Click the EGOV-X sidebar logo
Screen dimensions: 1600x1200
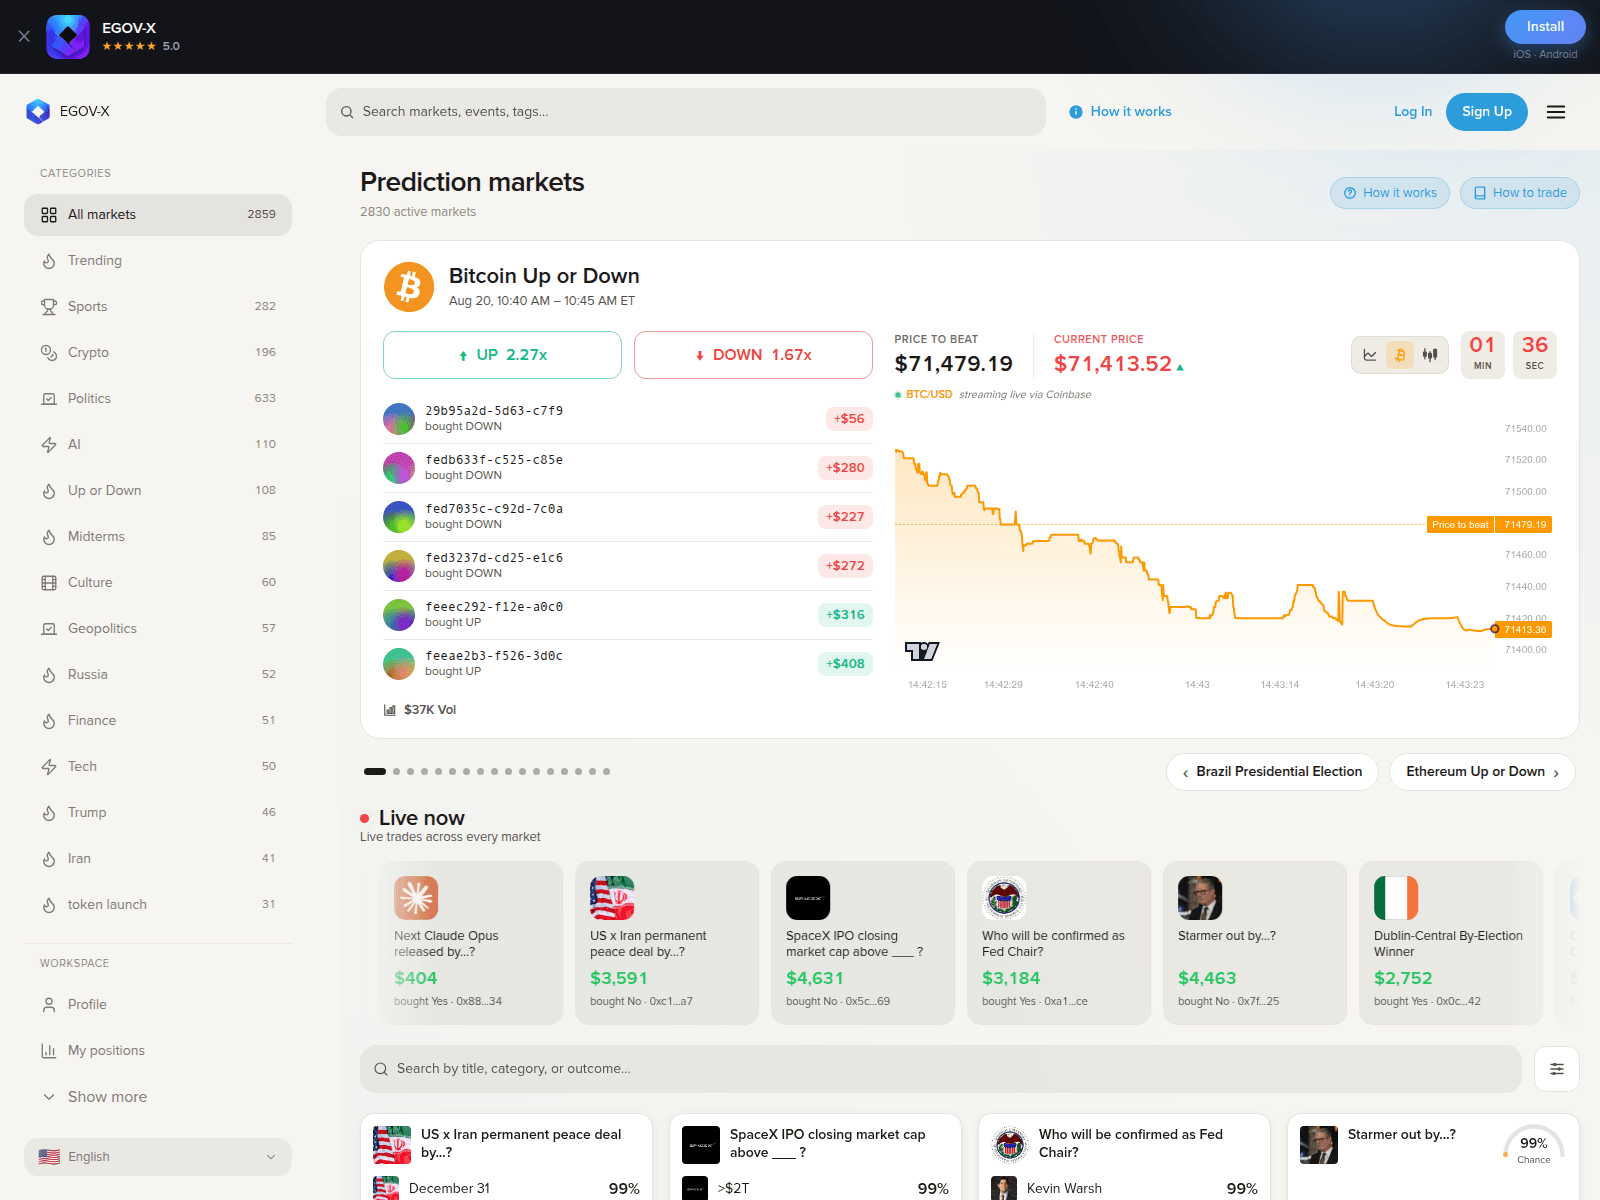pyautogui.click(x=68, y=111)
